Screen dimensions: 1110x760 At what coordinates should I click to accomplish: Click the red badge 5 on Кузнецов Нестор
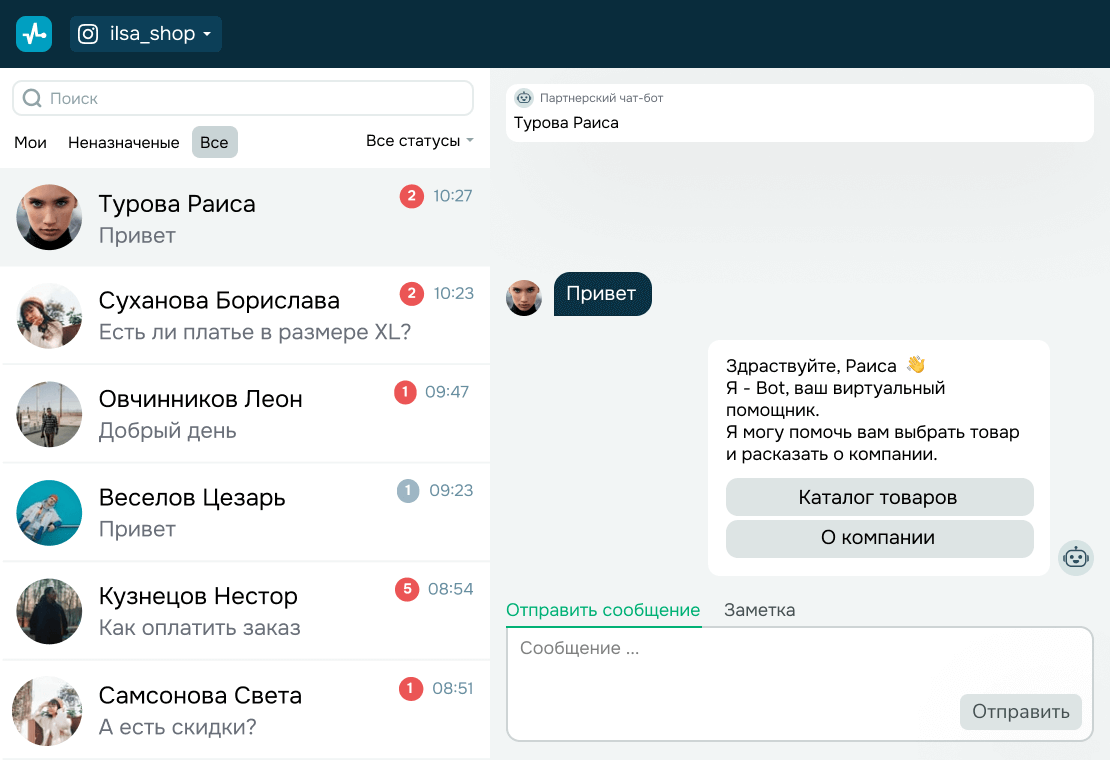click(406, 589)
